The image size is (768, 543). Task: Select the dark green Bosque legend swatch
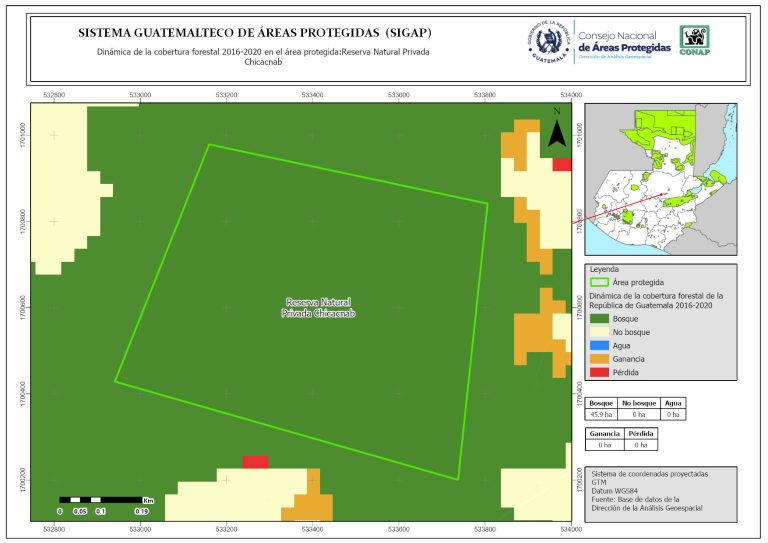[598, 317]
